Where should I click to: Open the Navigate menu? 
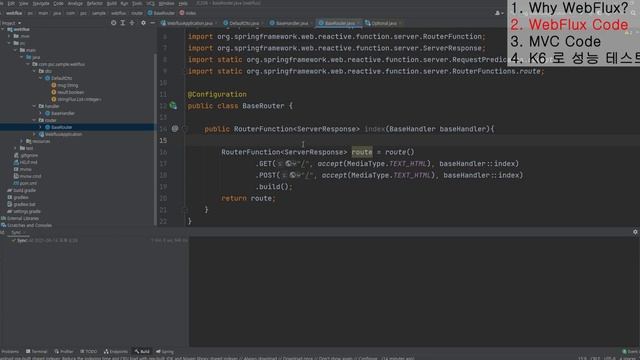(40, 3)
